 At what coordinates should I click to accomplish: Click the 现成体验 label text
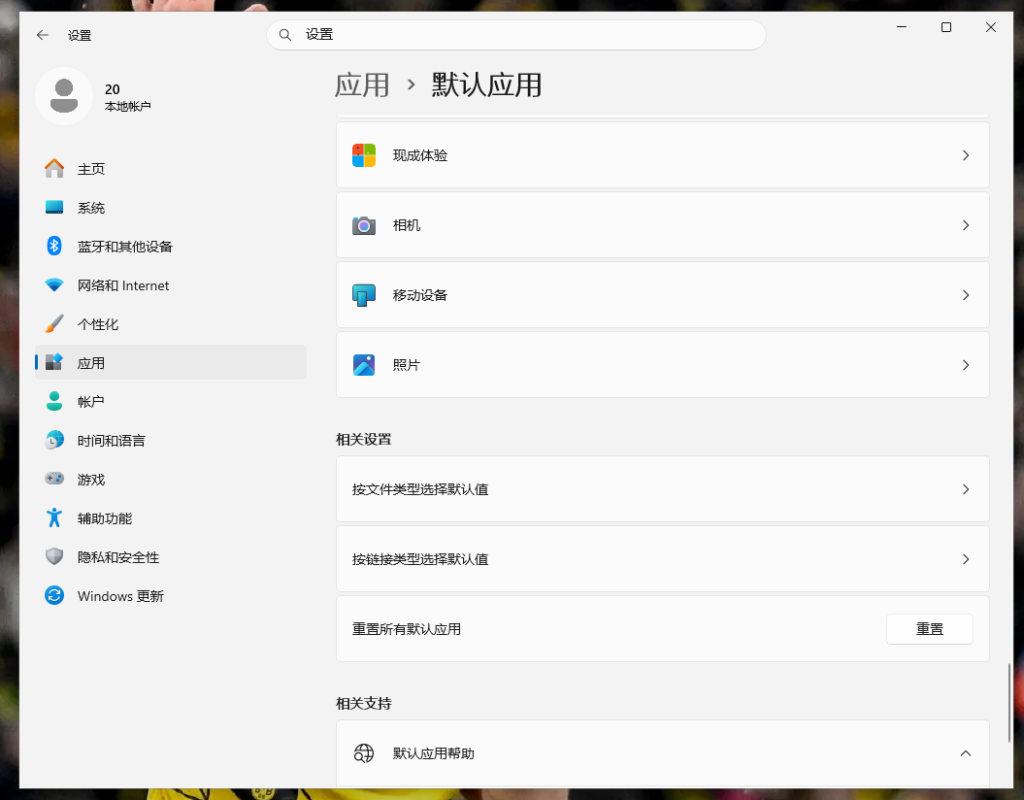tap(420, 155)
